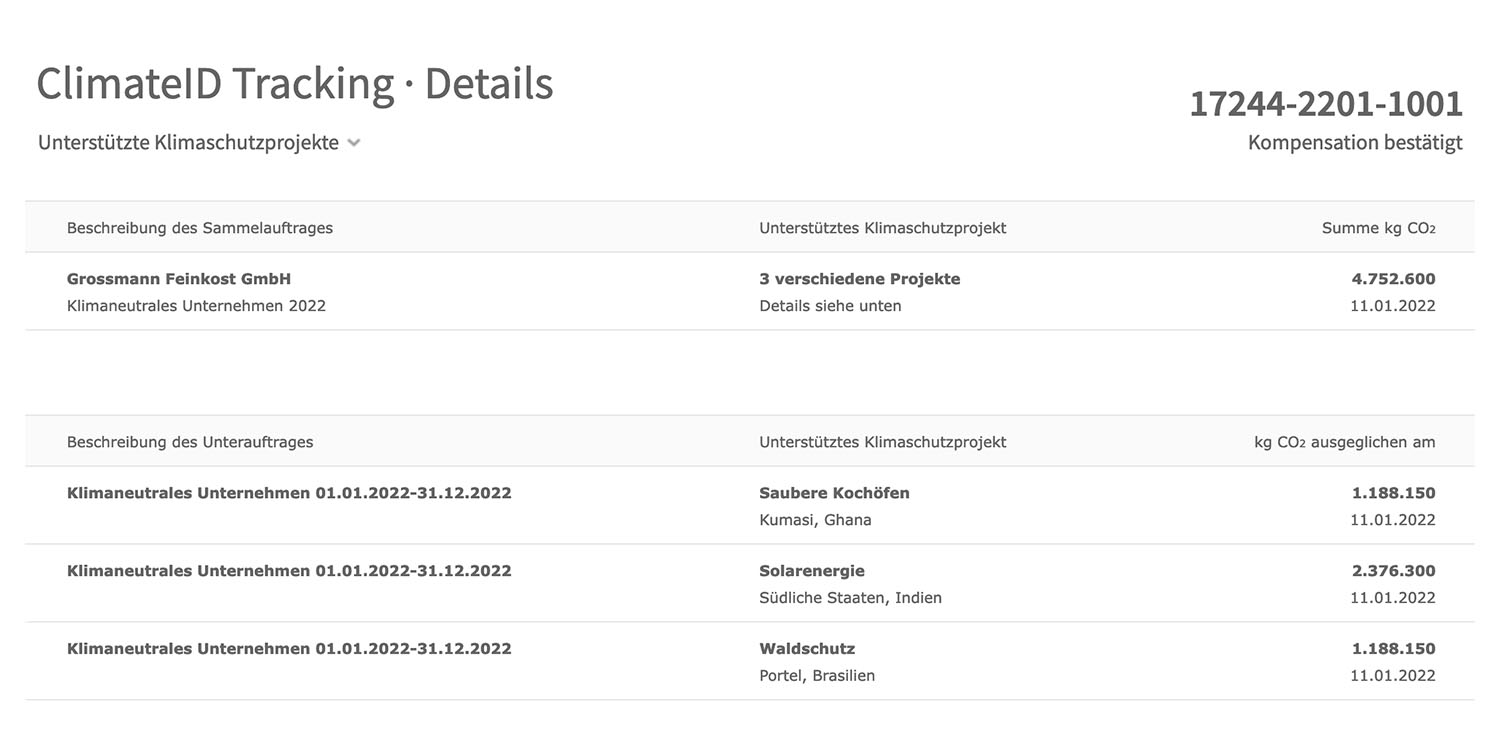Open the Unterstützte Klimaschutzprojekte dropdown label
The width and height of the screenshot is (1500, 750).
click(x=188, y=143)
